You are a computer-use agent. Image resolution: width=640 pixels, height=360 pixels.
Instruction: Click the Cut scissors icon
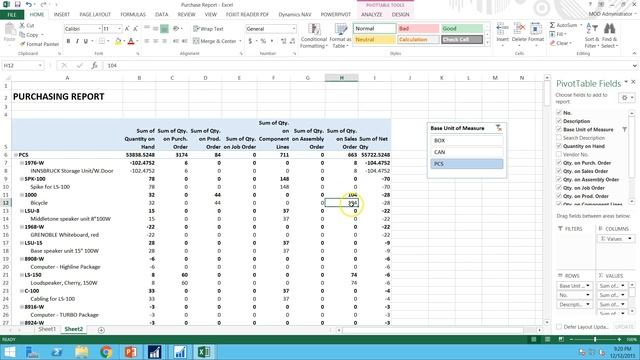pos(22,25)
